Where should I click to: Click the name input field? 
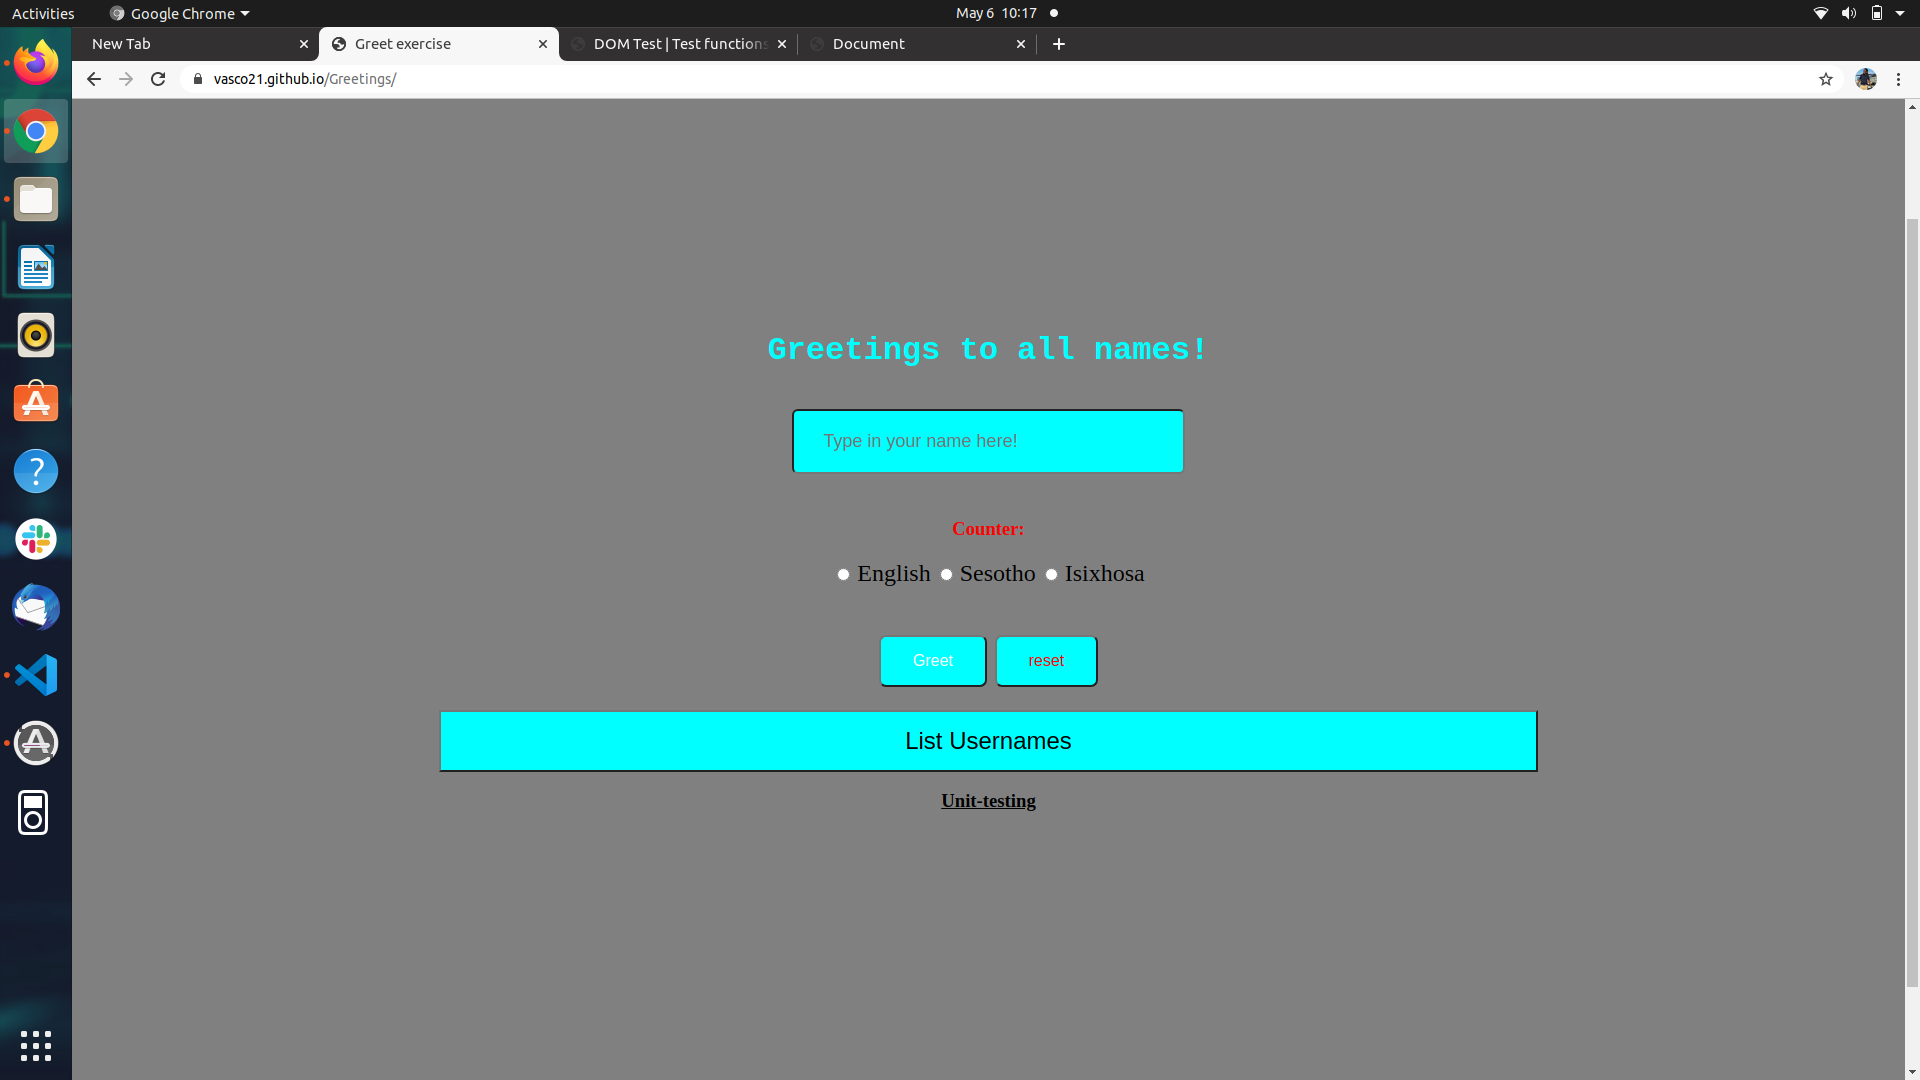[988, 441]
